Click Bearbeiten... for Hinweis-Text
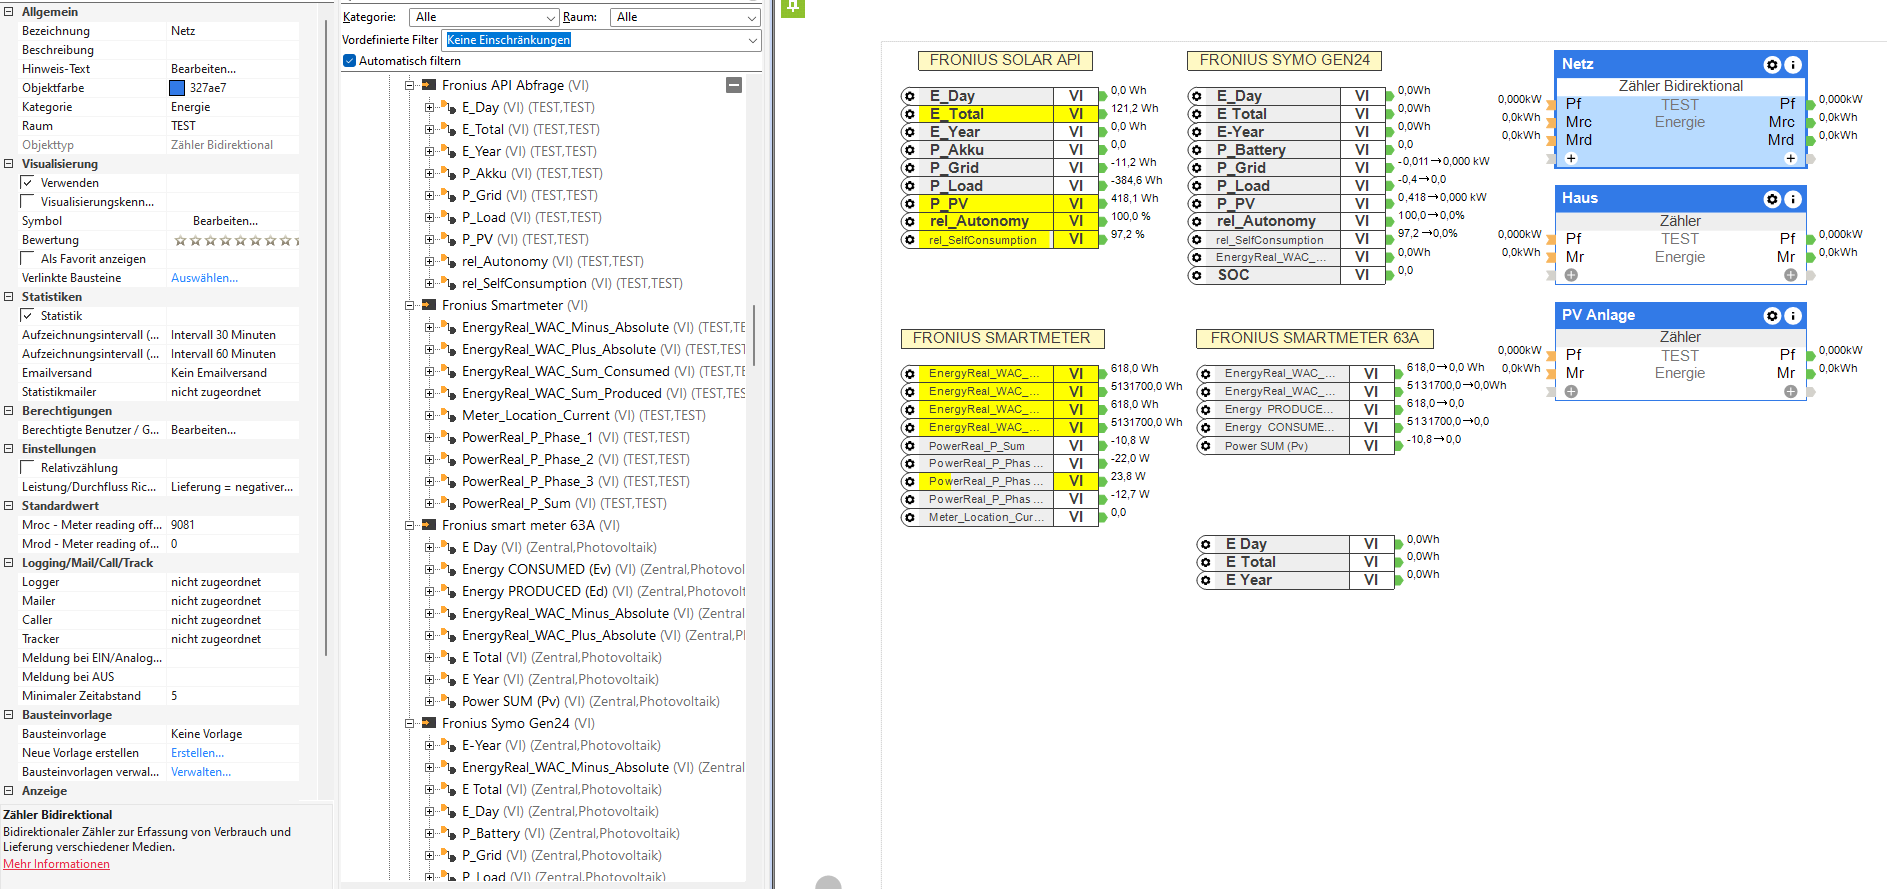This screenshot has width=1887, height=889. pyautogui.click(x=204, y=69)
